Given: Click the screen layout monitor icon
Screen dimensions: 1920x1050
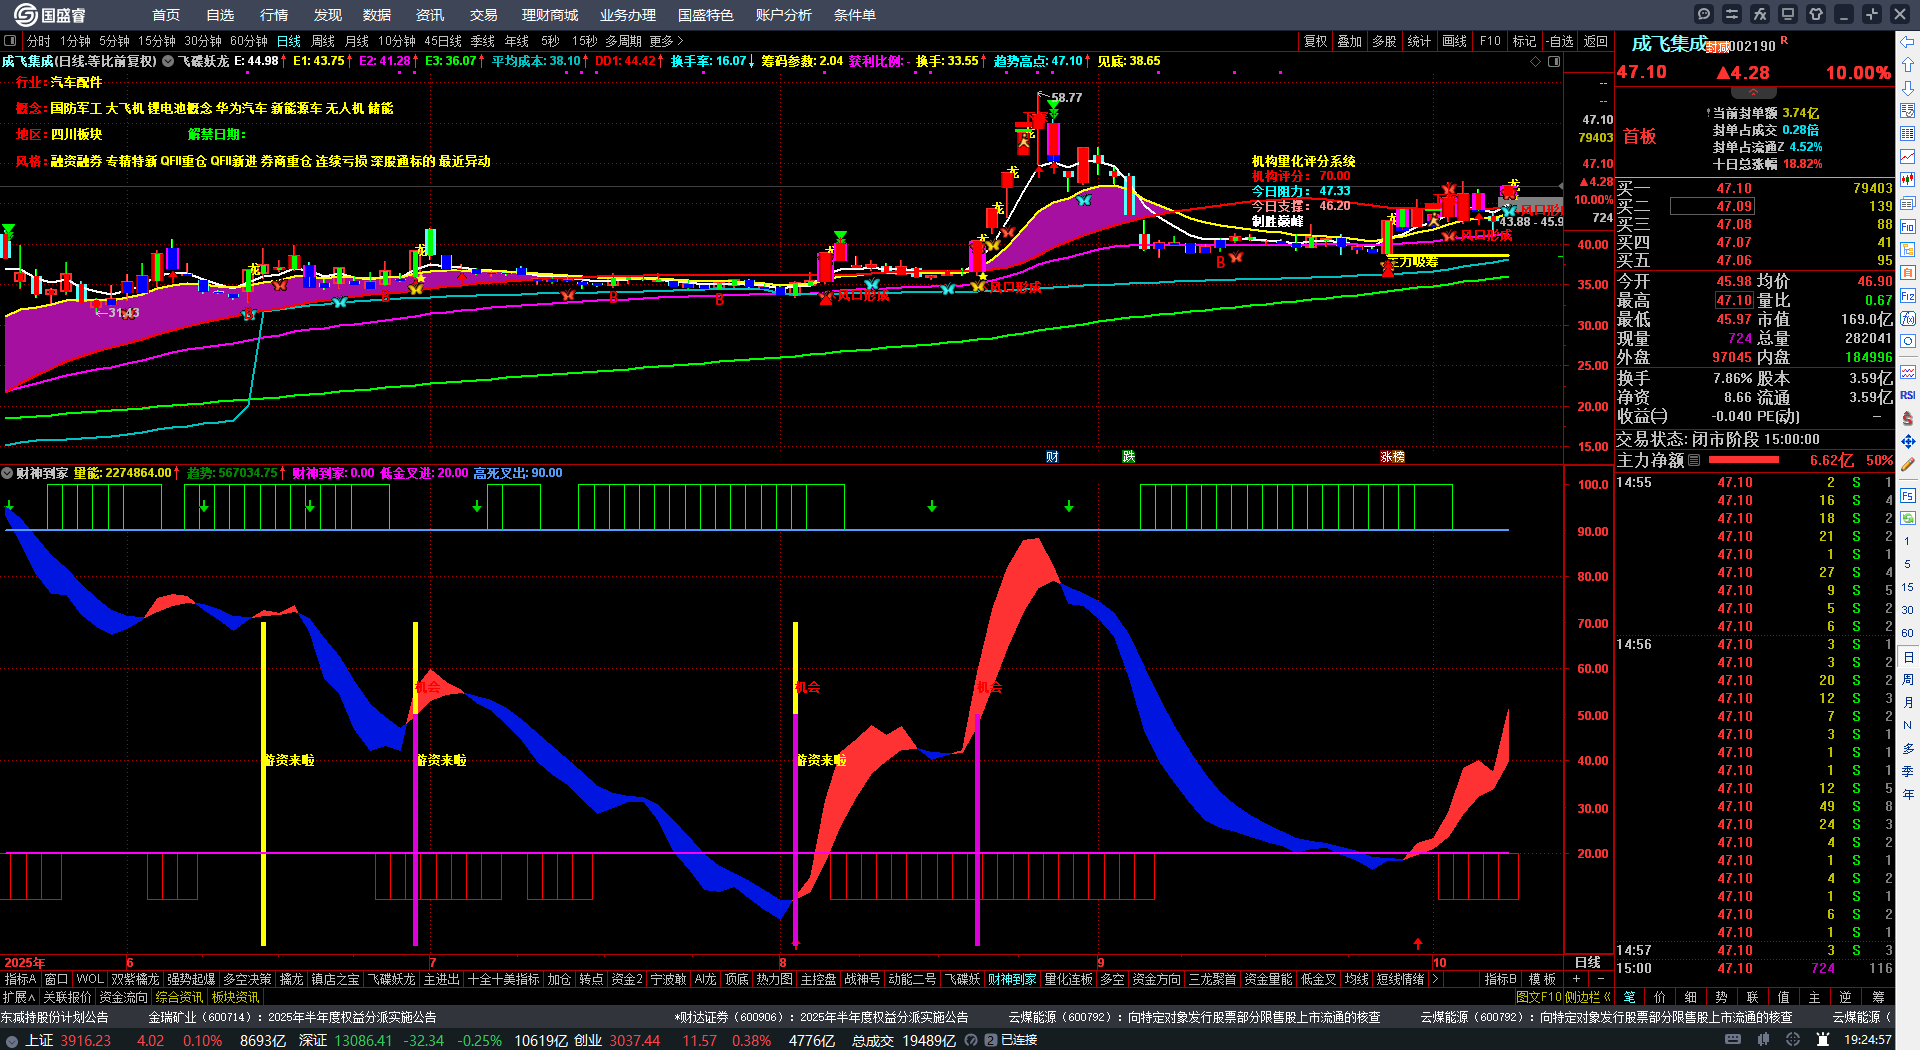Looking at the screenshot, I should pos(1788,14).
